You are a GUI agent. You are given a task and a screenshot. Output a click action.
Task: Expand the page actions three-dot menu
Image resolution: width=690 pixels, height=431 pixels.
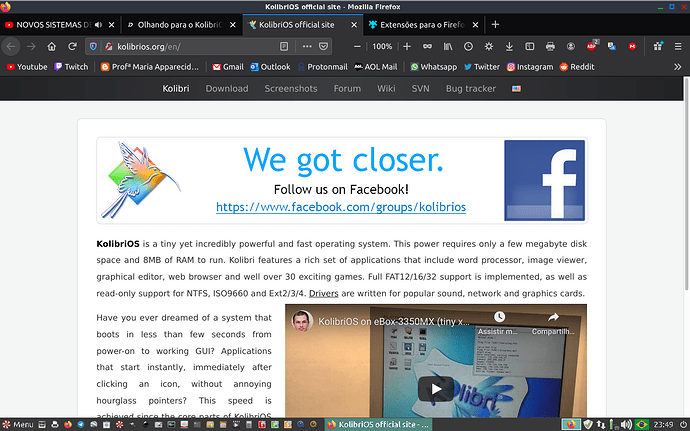[x=305, y=46]
